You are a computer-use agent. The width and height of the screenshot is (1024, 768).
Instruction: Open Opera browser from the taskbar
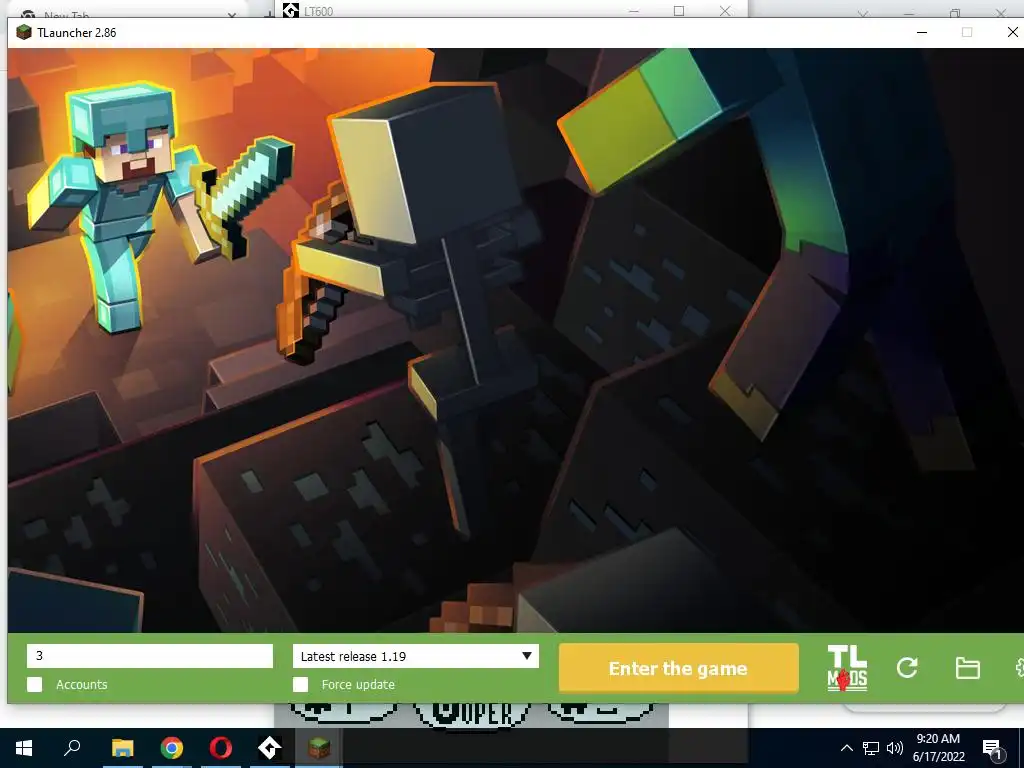221,748
